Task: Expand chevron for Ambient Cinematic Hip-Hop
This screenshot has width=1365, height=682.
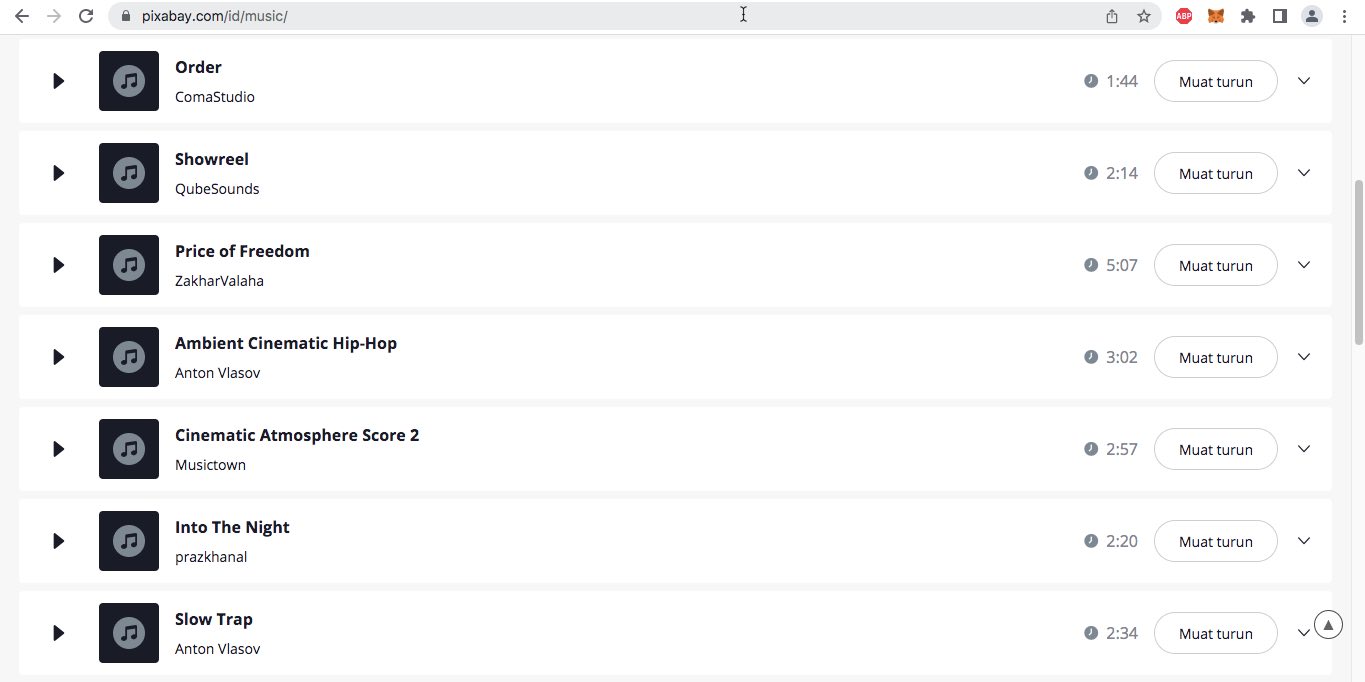Action: tap(1304, 357)
